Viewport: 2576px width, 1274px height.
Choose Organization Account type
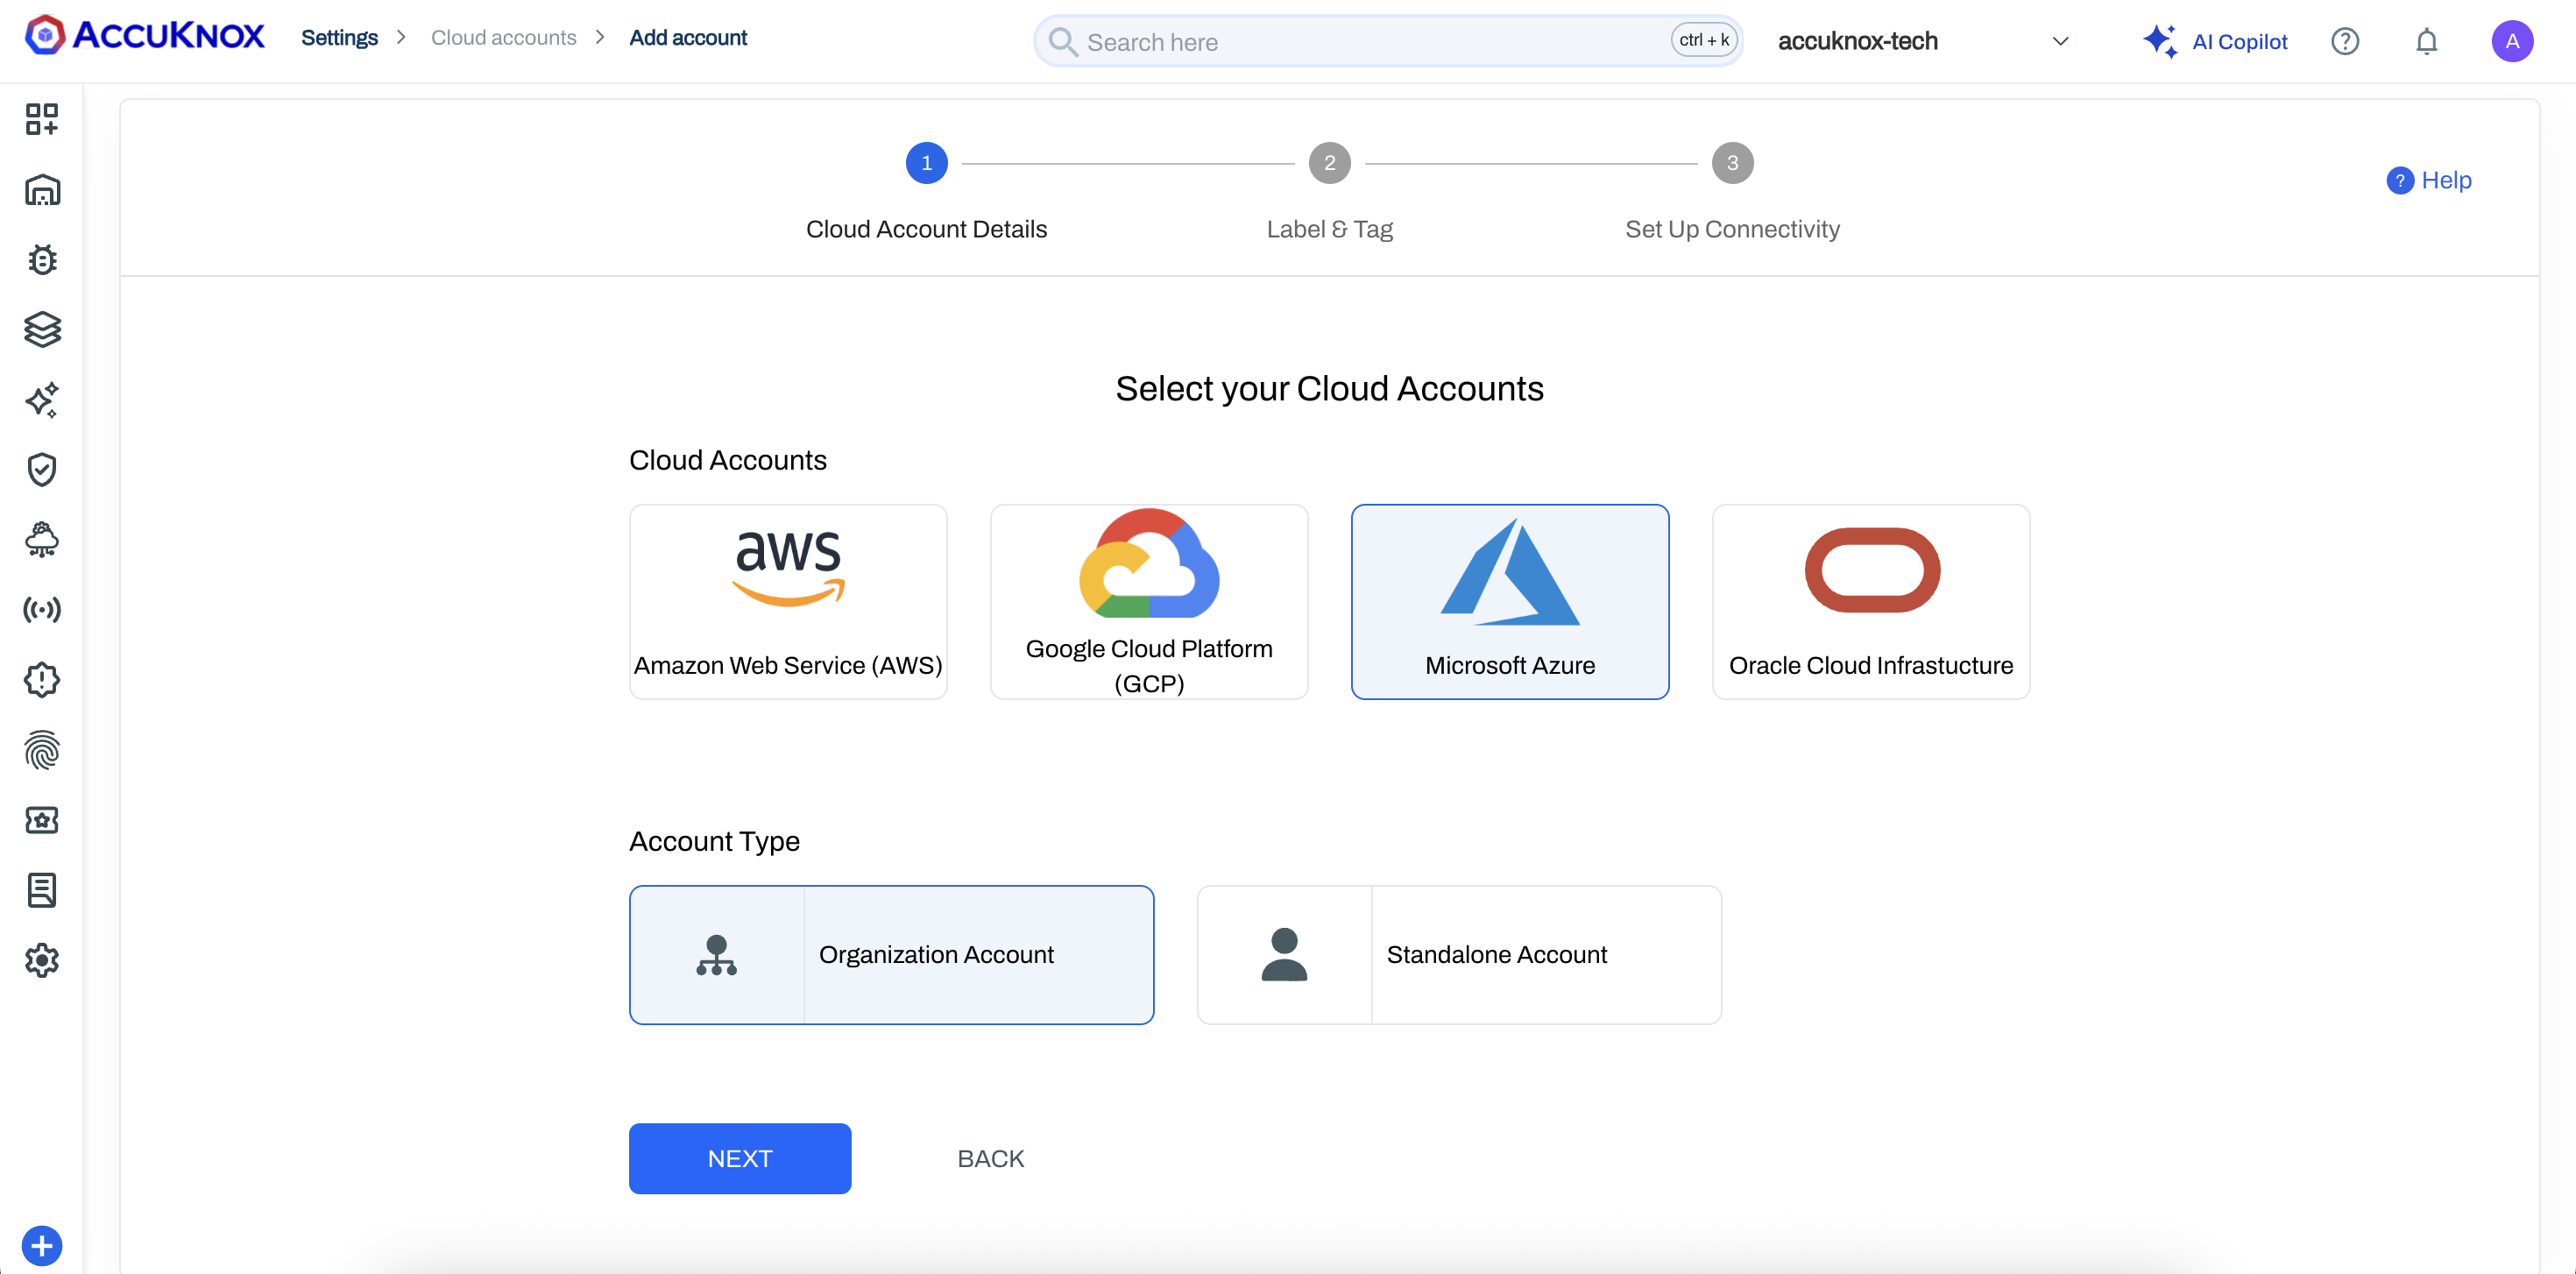coord(891,954)
